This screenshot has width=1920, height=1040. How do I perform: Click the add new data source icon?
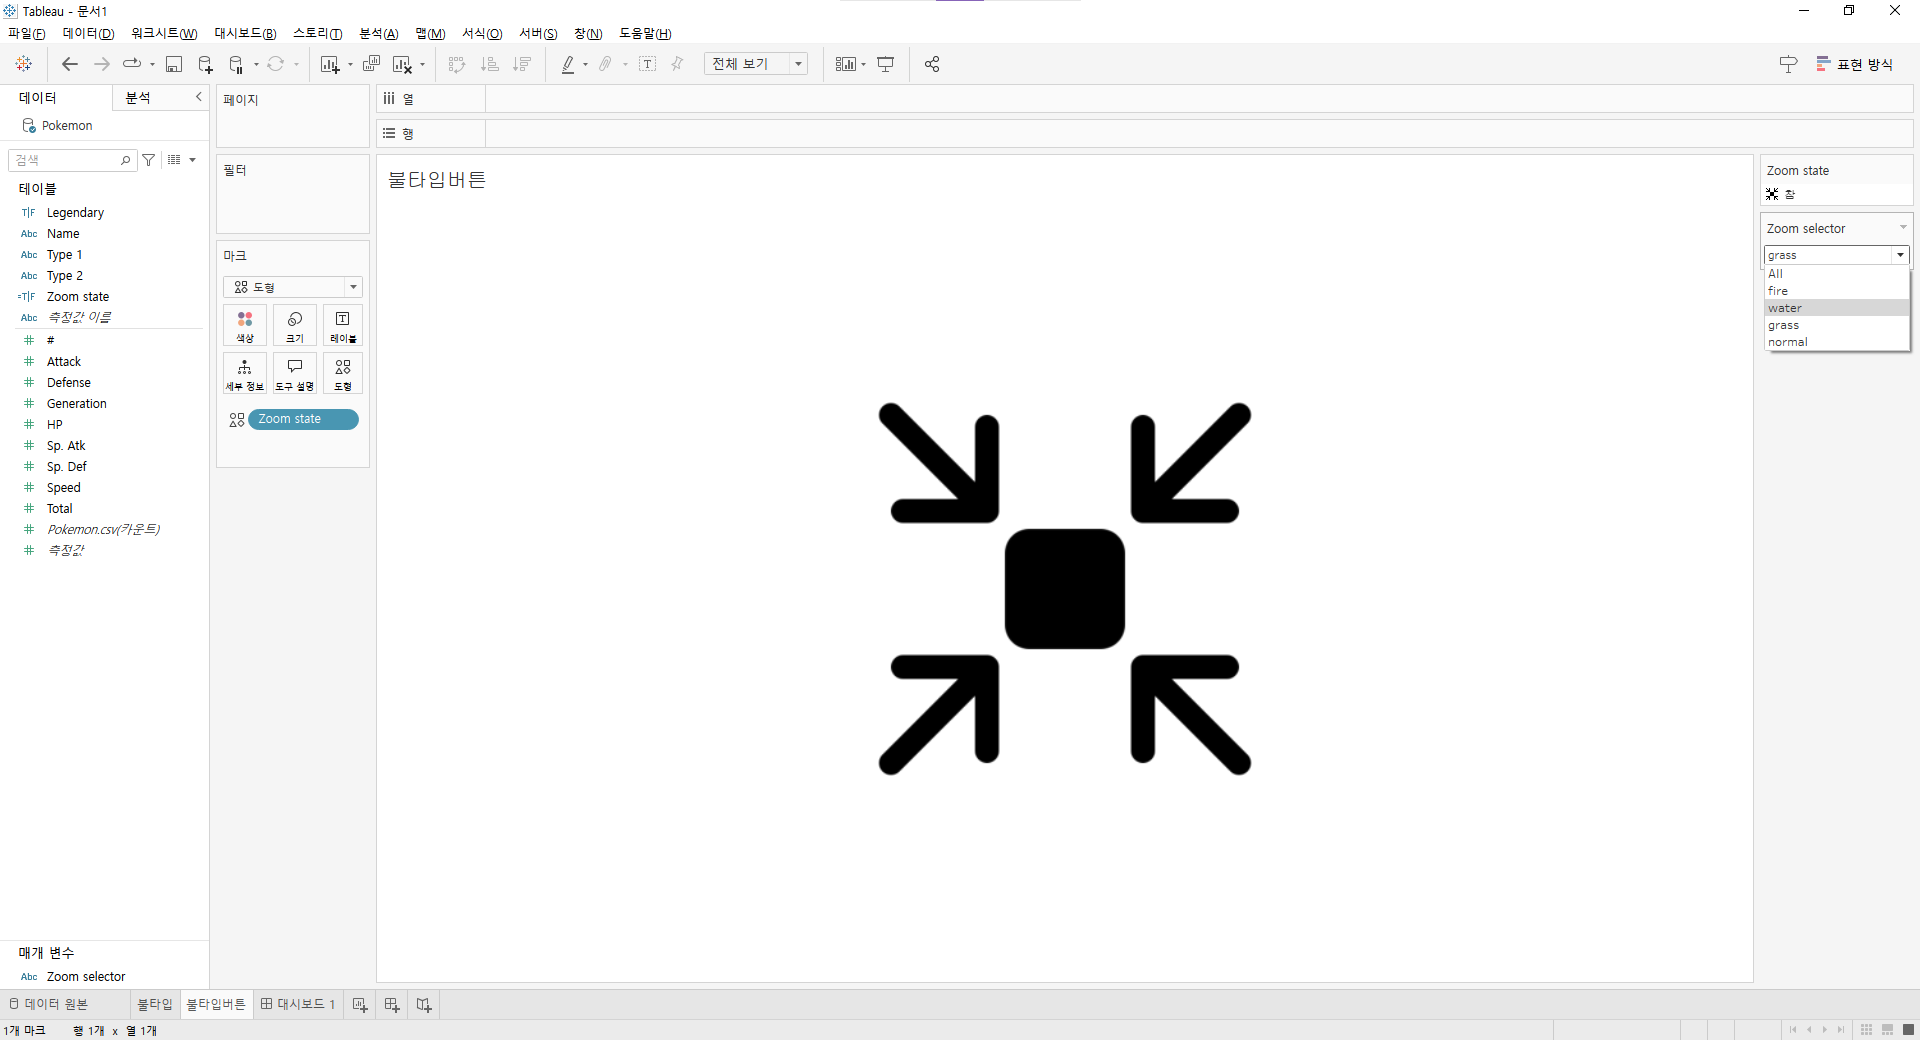(205, 64)
